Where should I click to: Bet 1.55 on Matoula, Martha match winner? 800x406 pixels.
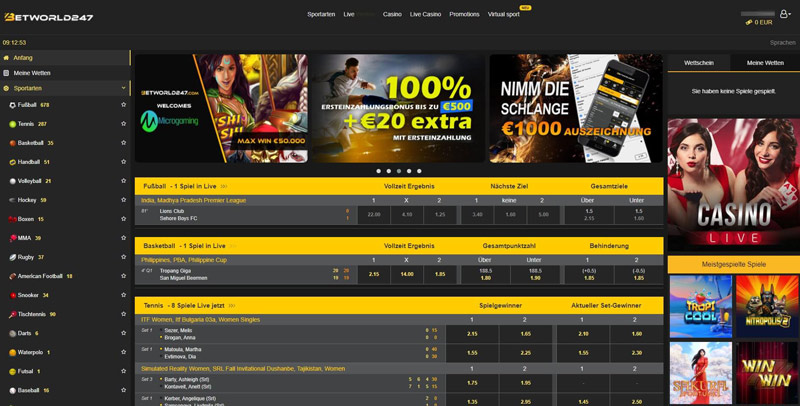[x=472, y=353]
